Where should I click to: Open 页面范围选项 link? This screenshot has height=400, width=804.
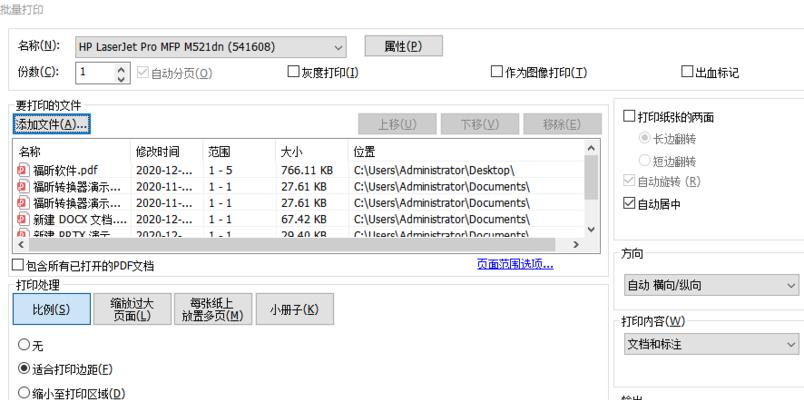(515, 265)
